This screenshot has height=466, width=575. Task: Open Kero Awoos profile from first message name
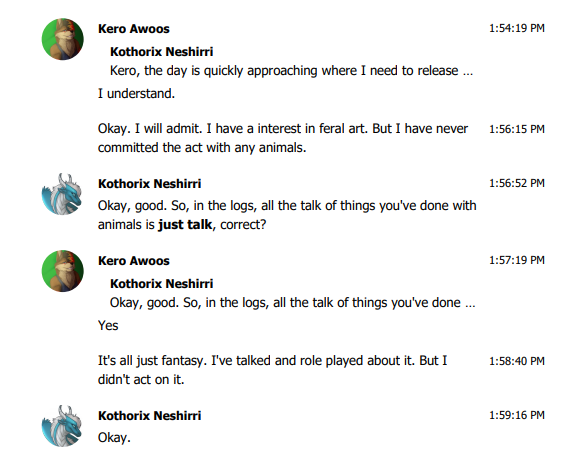[x=134, y=29]
